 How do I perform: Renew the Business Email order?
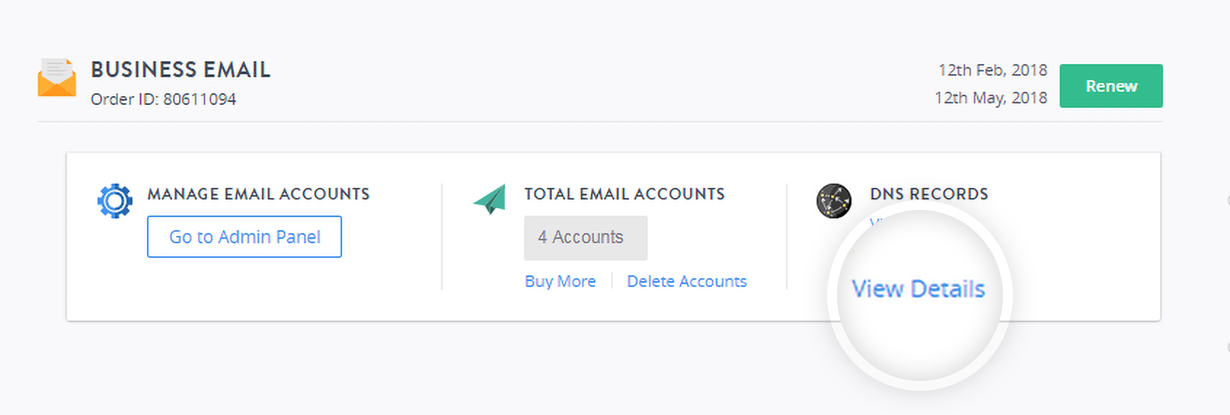click(1111, 86)
